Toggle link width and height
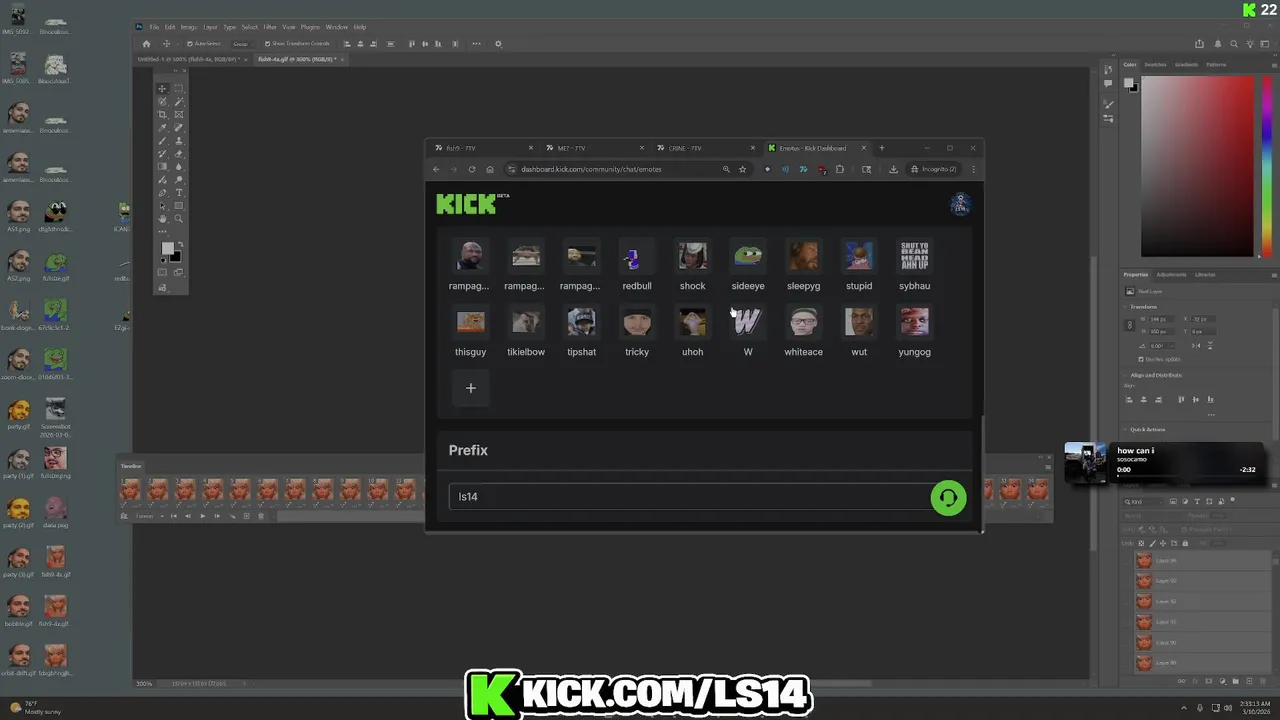The image size is (1280, 720). [1129, 325]
